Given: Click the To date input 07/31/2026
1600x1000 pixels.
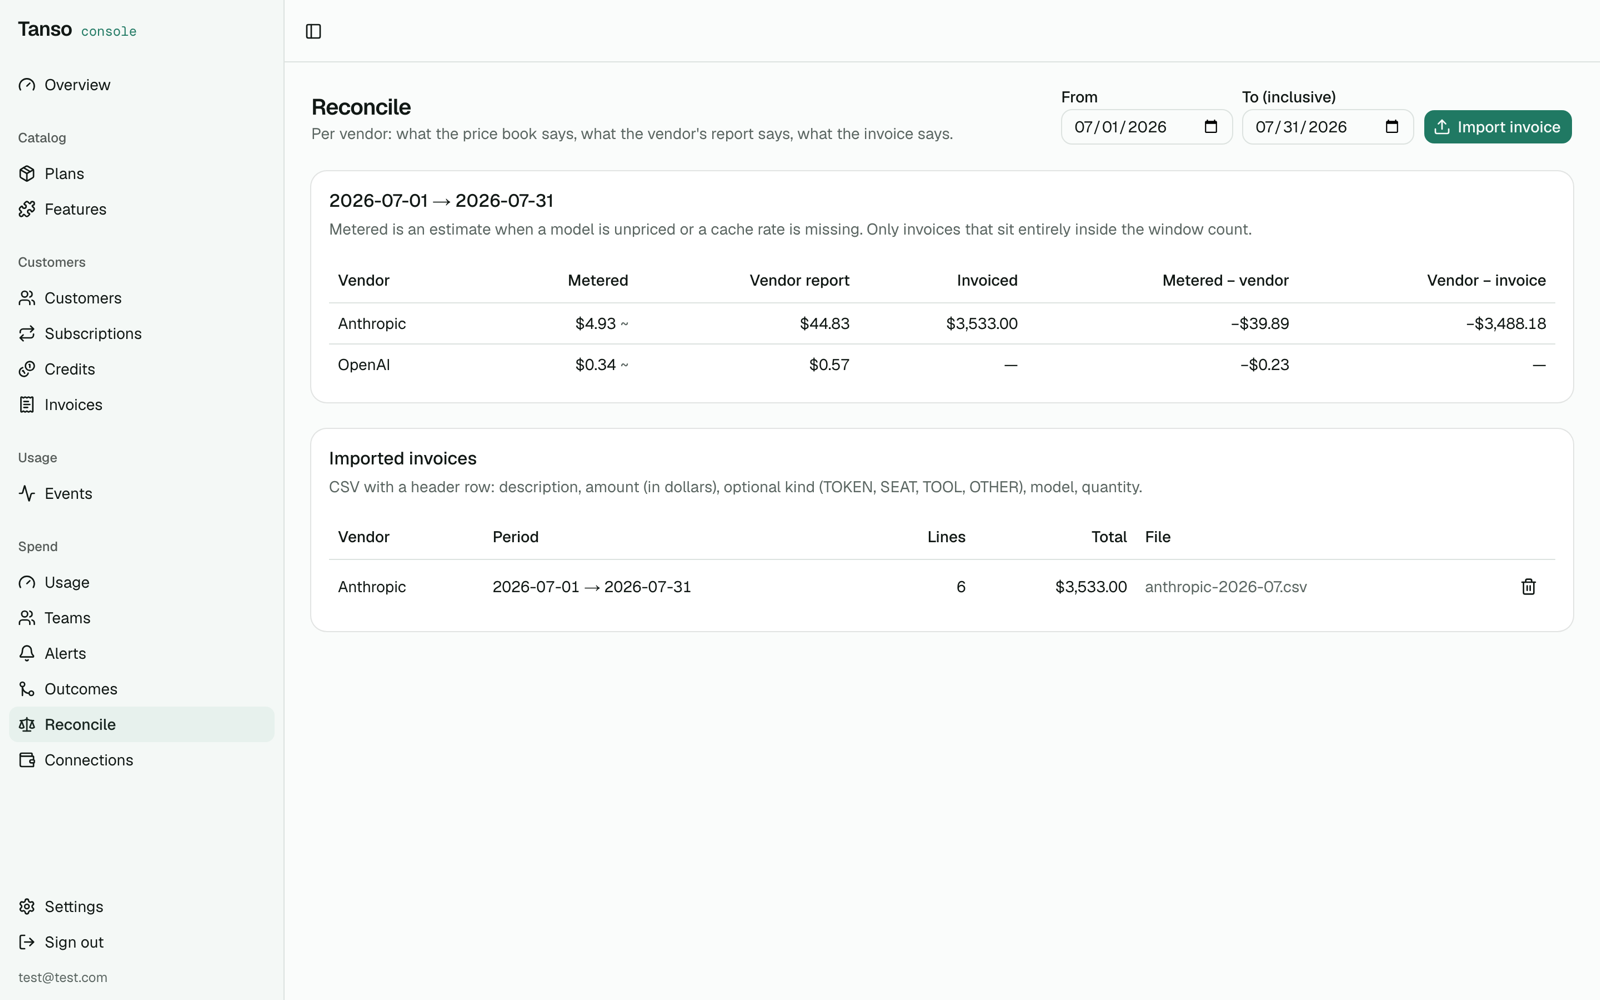Looking at the screenshot, I should click(x=1327, y=127).
